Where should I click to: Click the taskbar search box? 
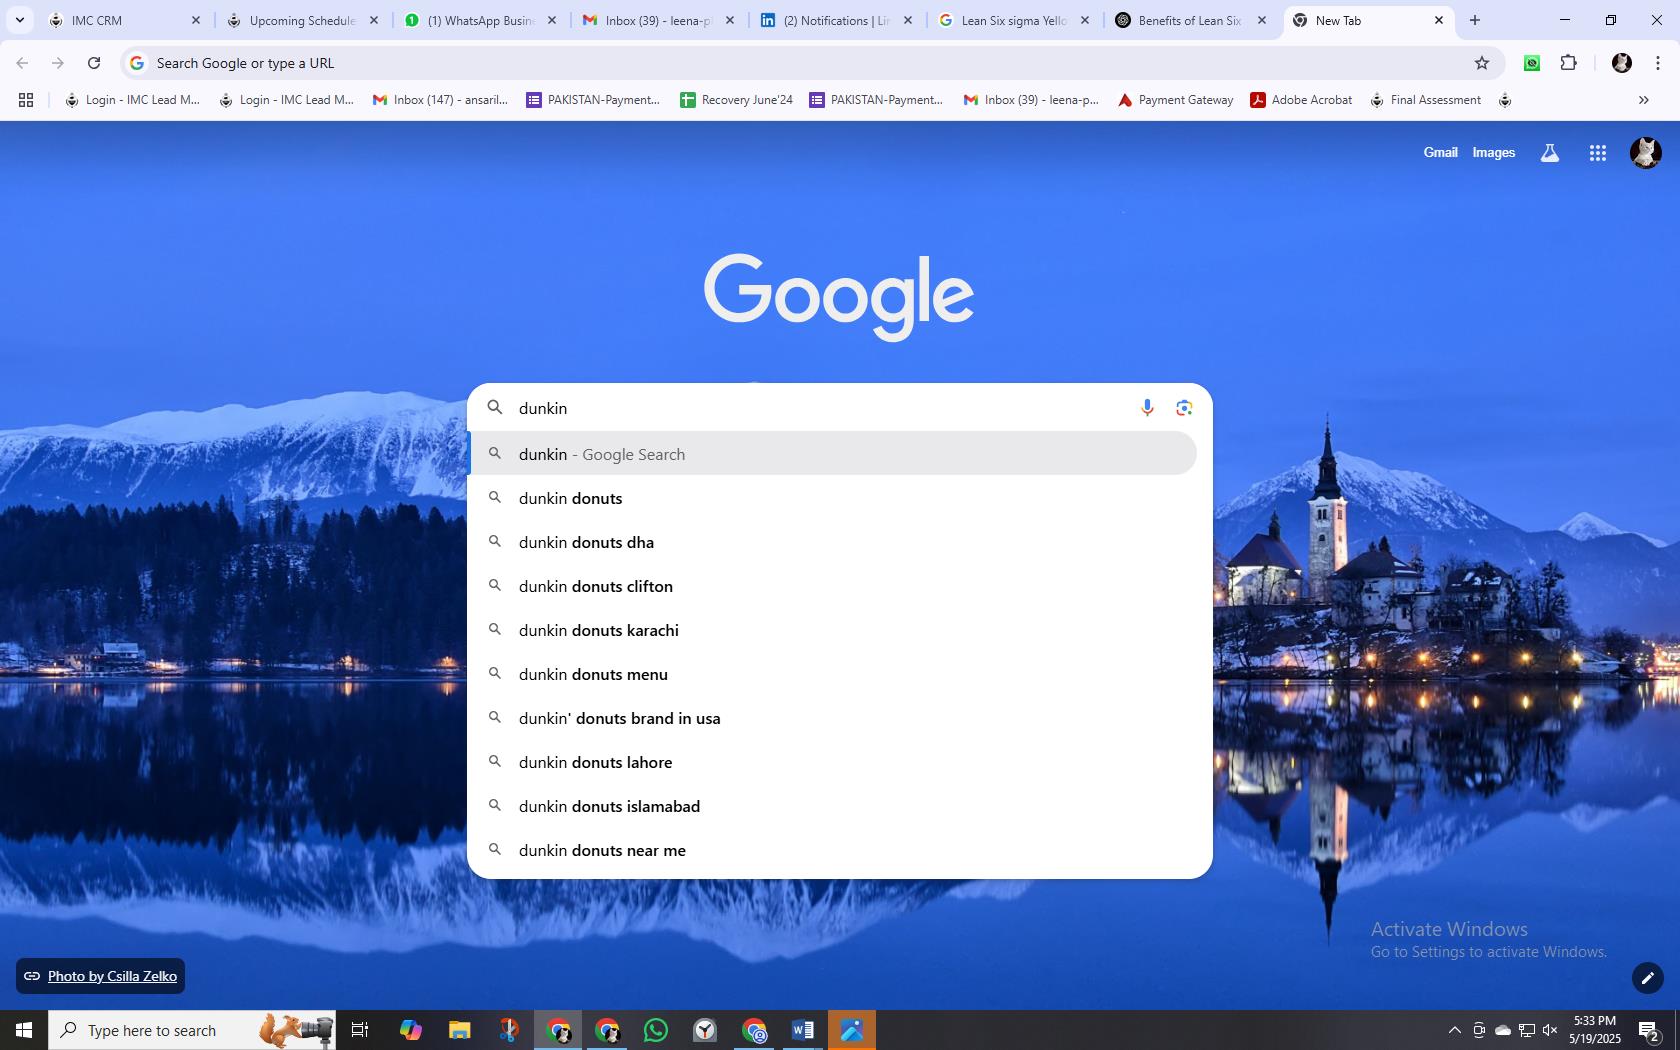coord(192,1030)
